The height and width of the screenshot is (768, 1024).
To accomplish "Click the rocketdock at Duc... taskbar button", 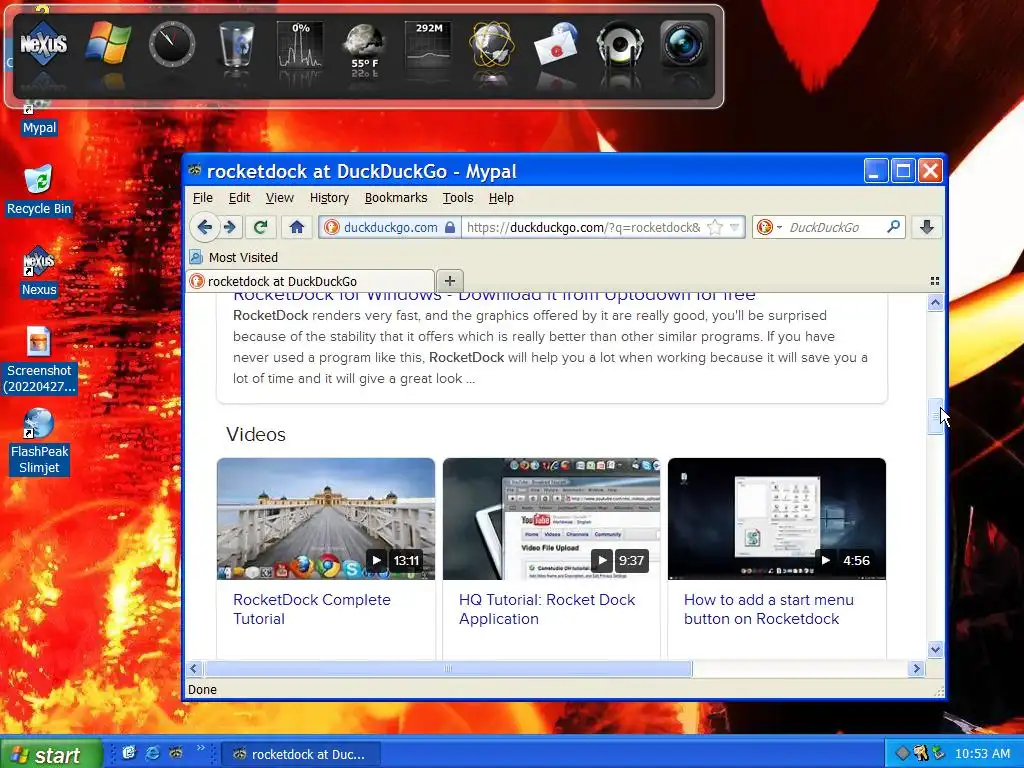I will tap(300, 754).
